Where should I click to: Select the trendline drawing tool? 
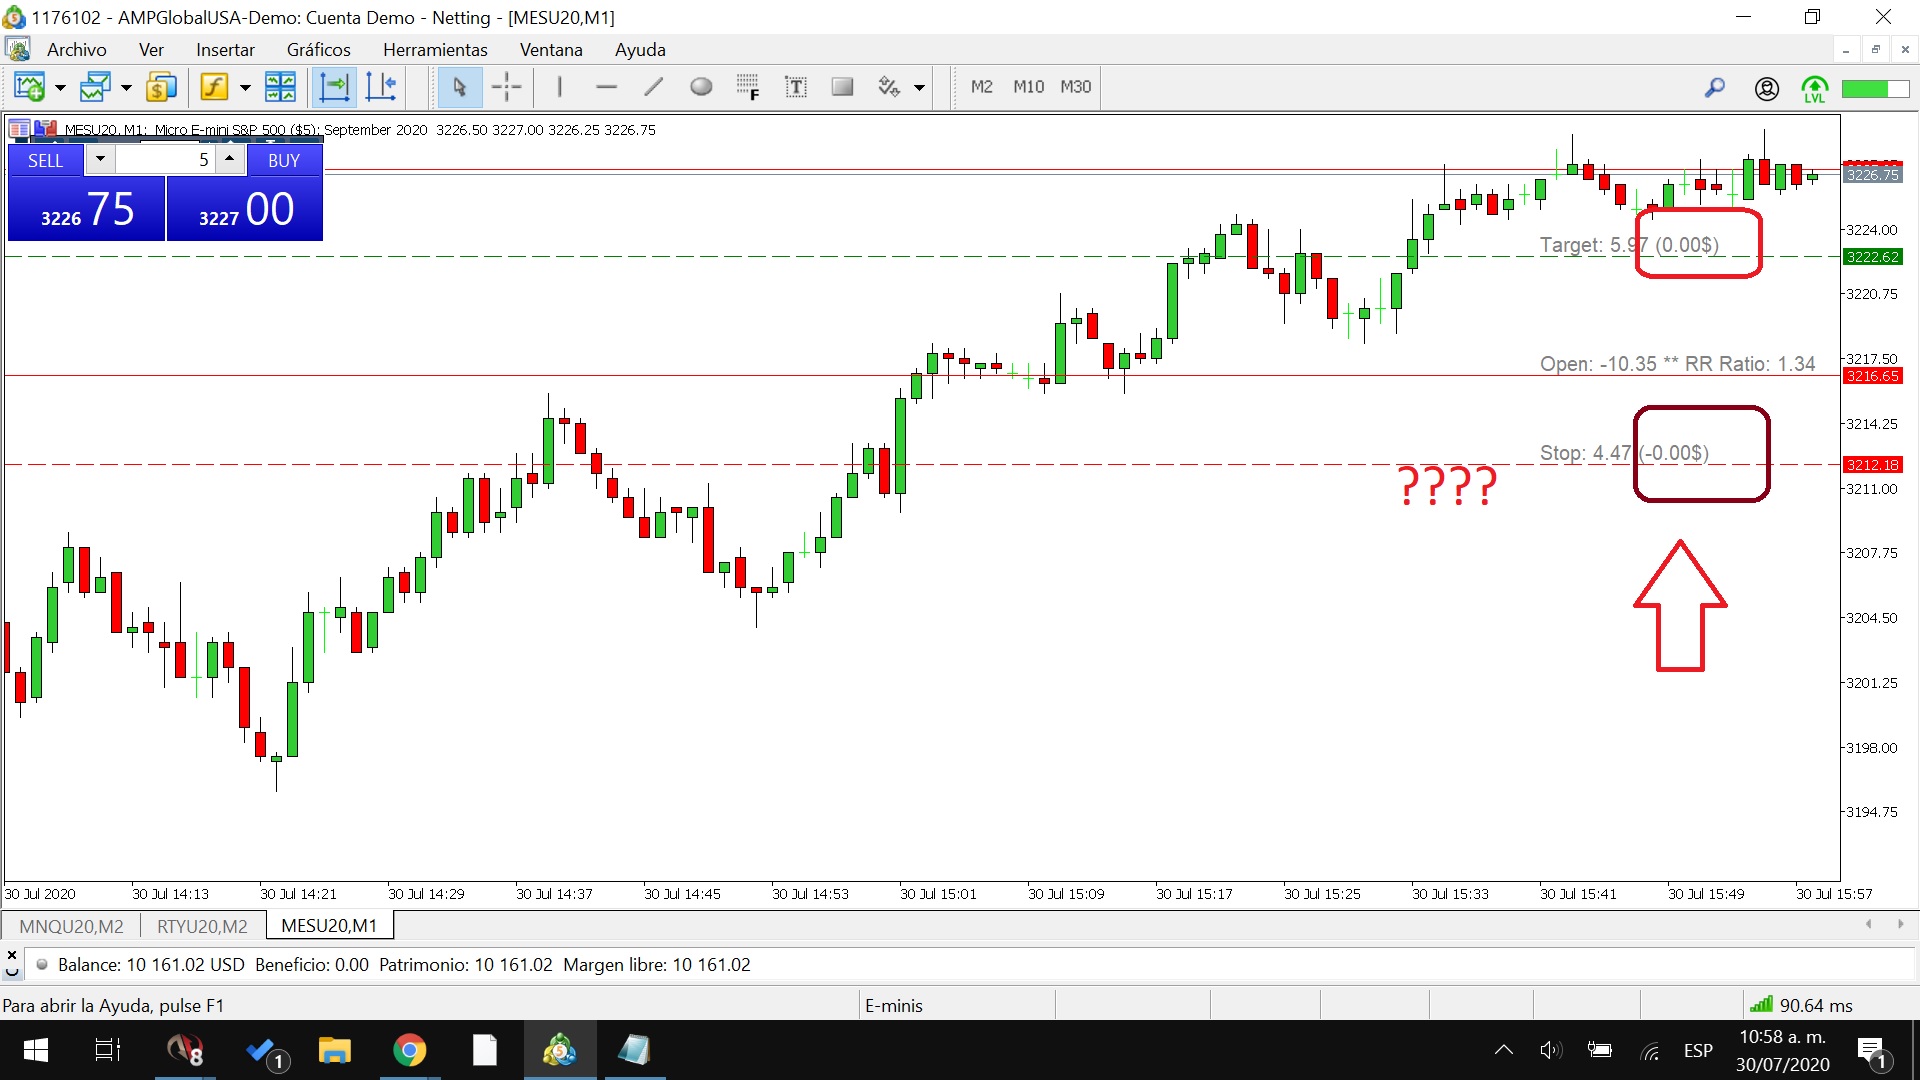[x=653, y=88]
